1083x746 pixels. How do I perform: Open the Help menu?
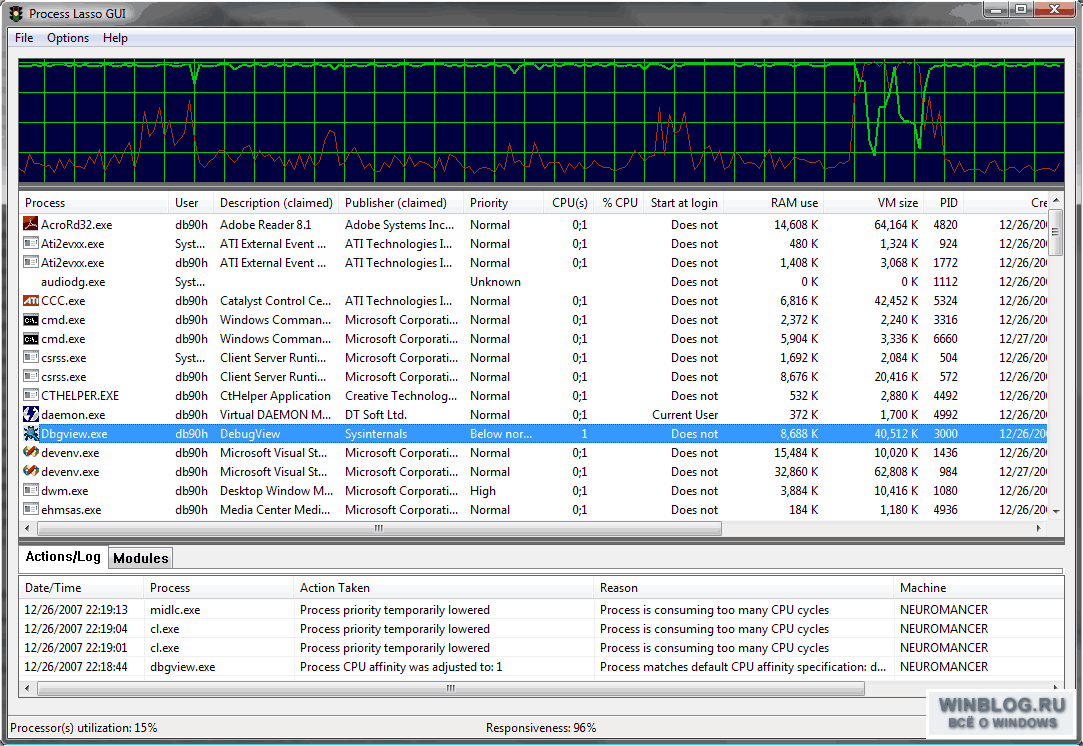[x=115, y=38]
